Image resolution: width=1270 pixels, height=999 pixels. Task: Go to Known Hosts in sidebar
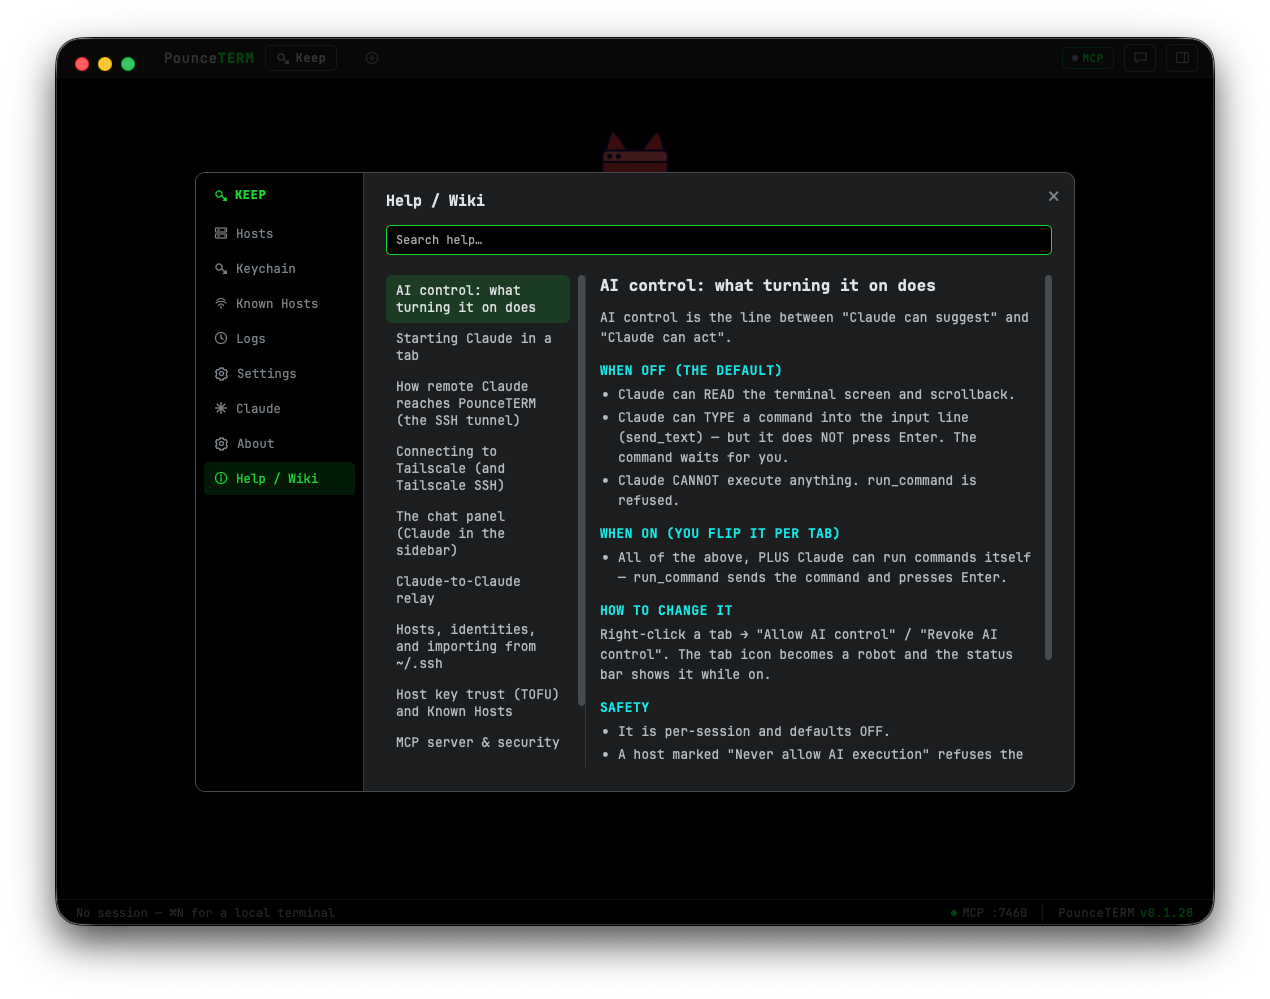pyautogui.click(x=279, y=304)
